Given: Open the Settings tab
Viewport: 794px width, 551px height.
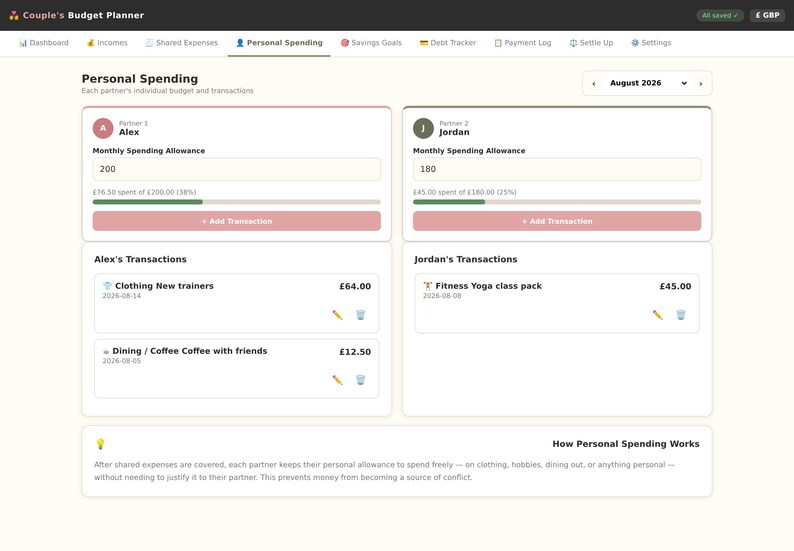Looking at the screenshot, I should coord(651,43).
